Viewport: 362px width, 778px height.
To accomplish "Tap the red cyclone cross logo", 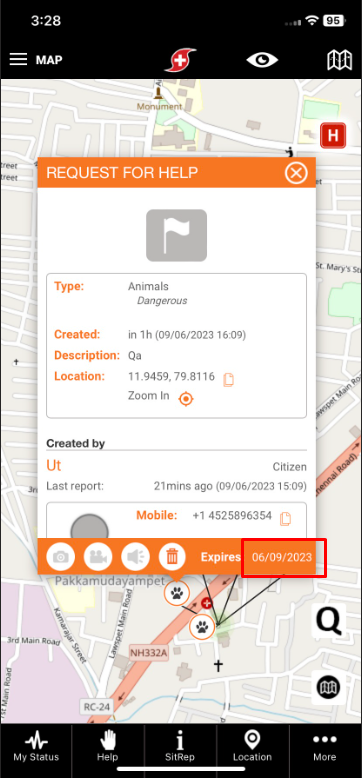I will 181,60.
